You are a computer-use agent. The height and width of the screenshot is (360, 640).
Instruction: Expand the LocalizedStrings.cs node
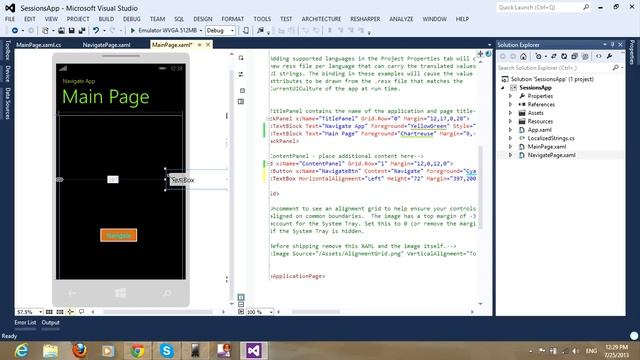coord(510,138)
